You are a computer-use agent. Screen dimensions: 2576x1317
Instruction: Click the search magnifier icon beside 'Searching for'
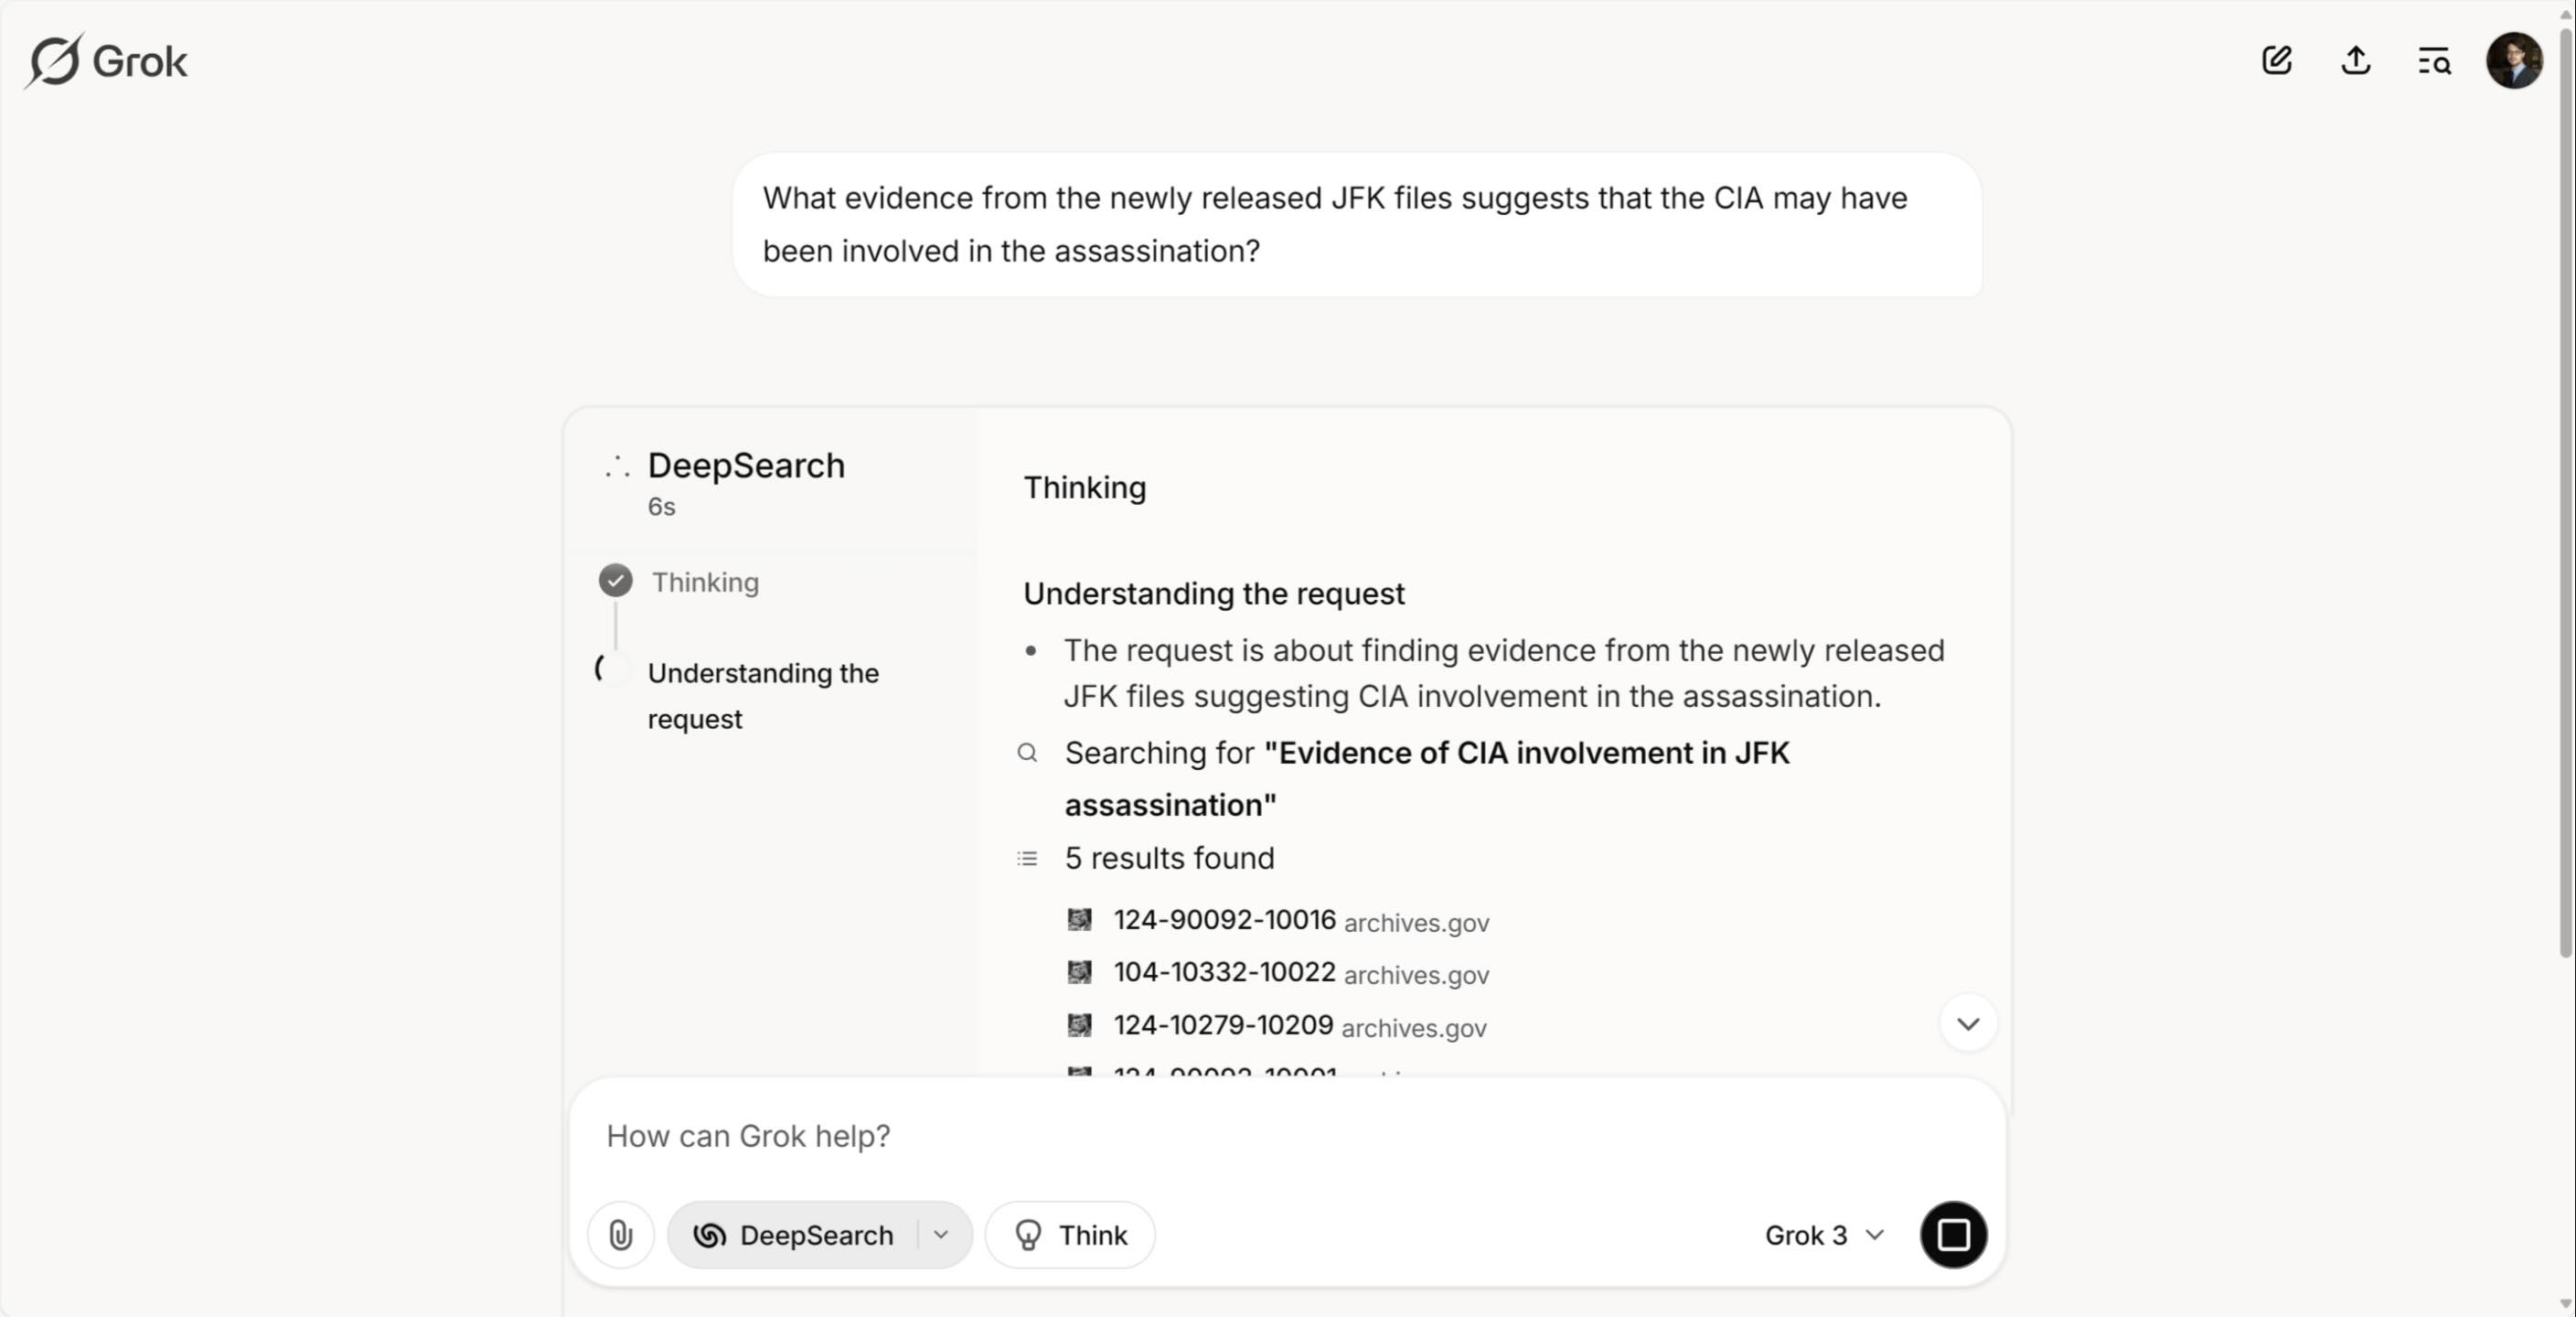pos(1027,753)
